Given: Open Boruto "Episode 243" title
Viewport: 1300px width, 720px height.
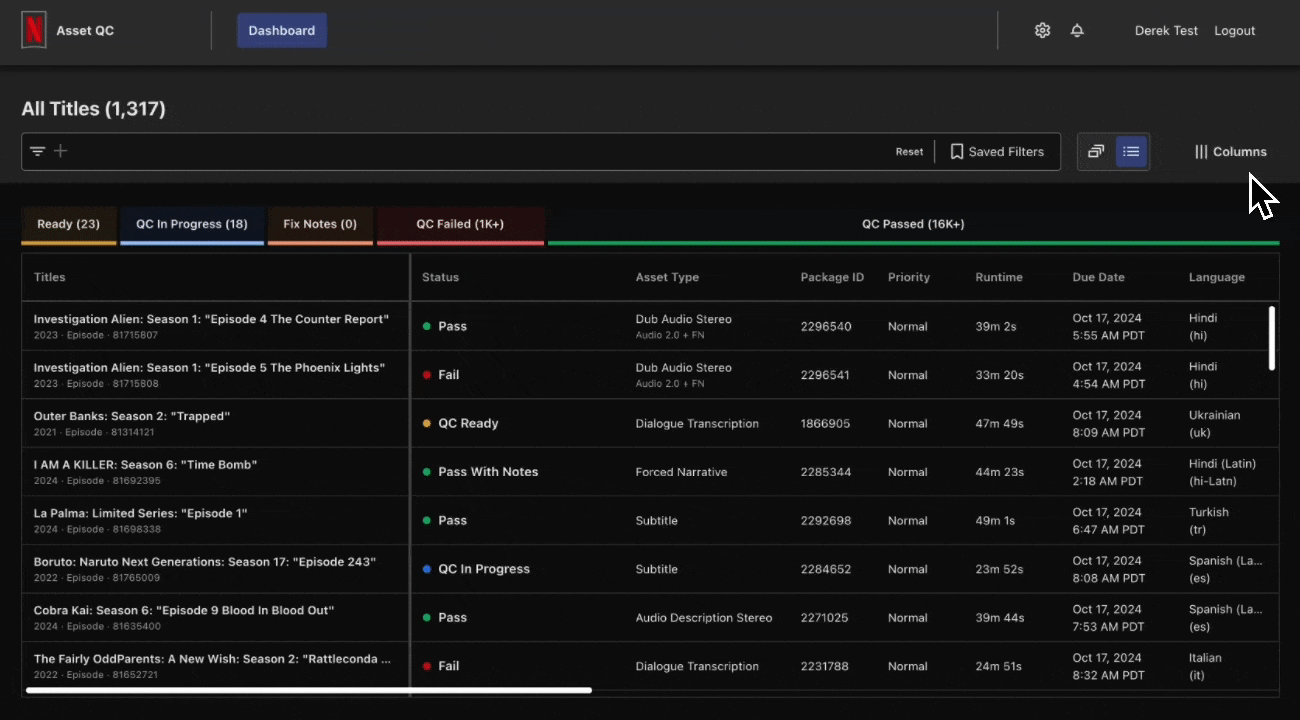Looking at the screenshot, I should [x=204, y=562].
